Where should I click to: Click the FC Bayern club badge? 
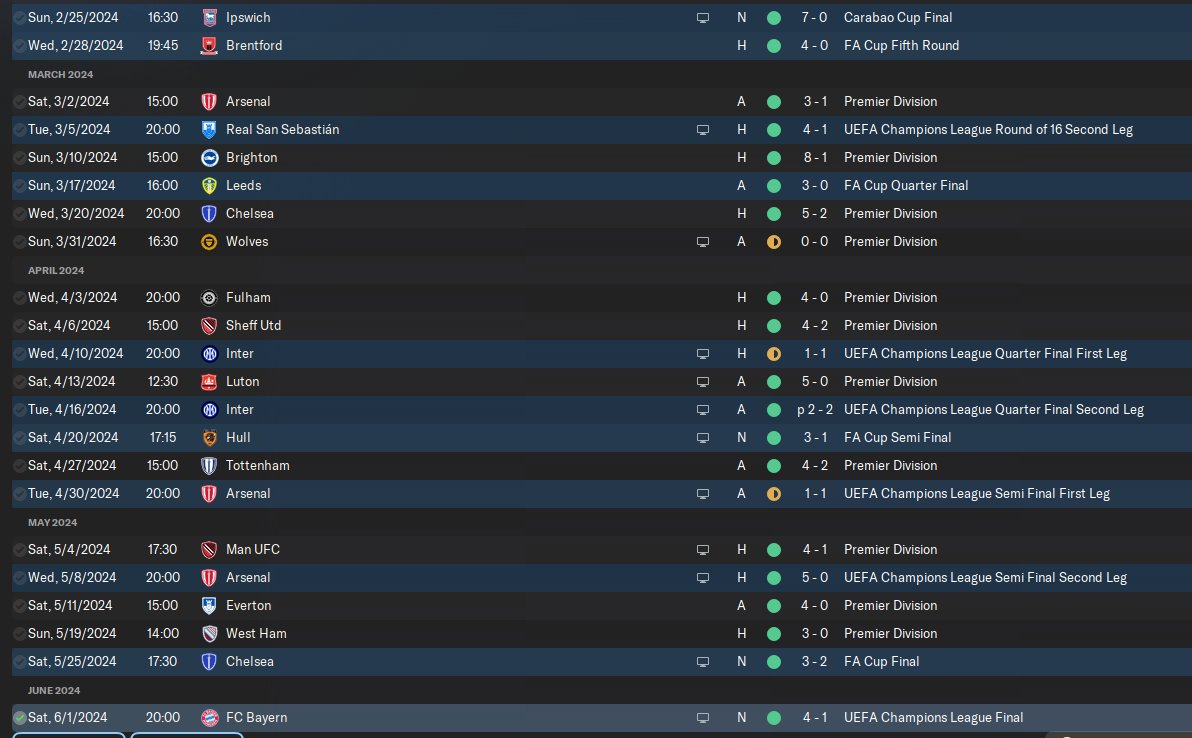[x=209, y=717]
